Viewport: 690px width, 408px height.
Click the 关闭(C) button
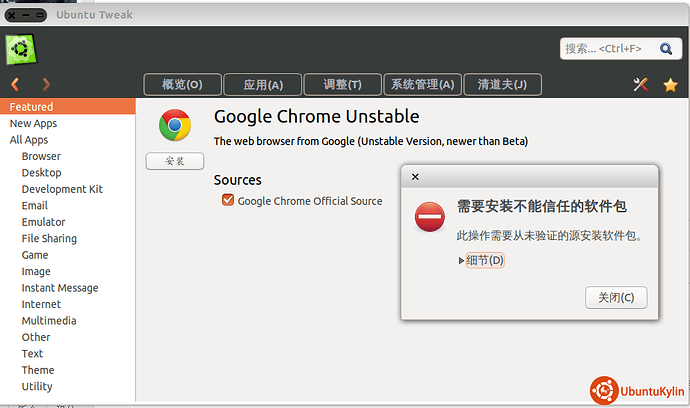616,298
